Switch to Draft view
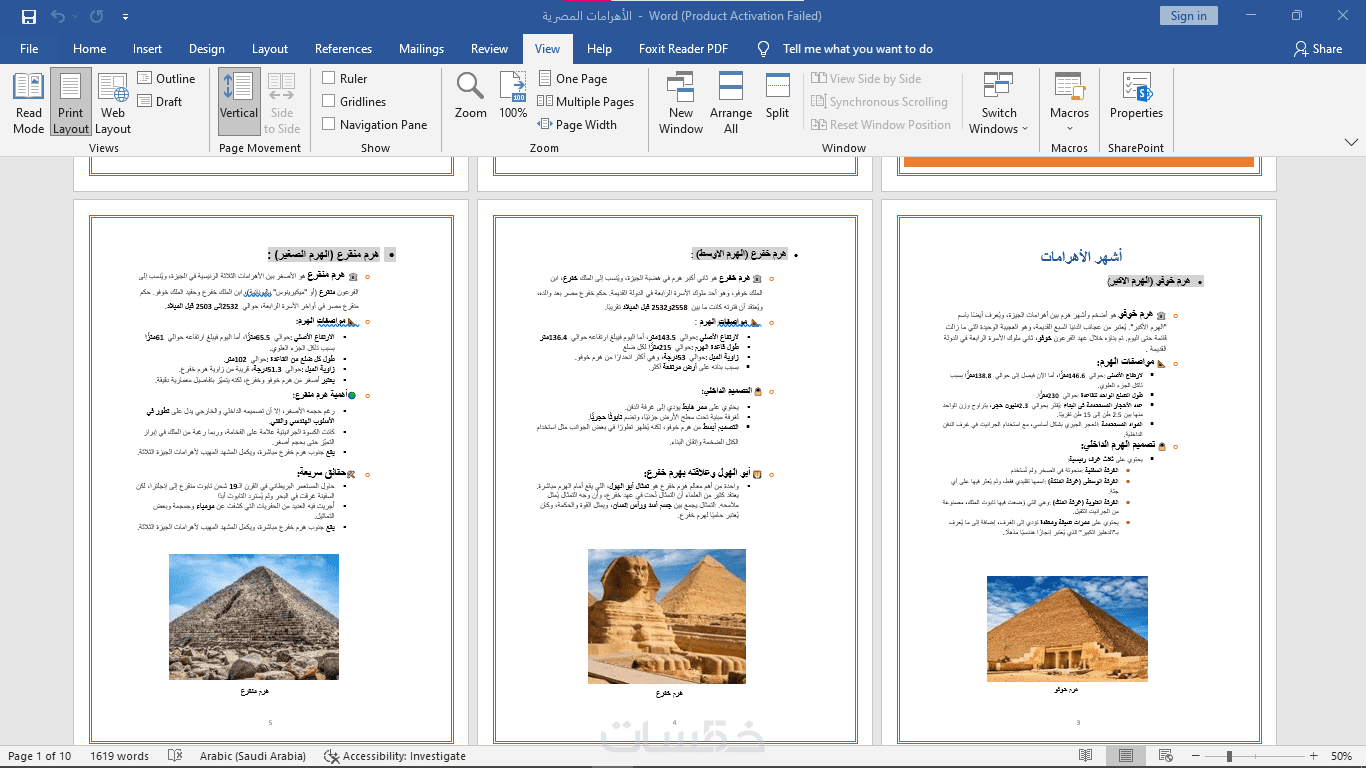1366x768 pixels. pyautogui.click(x=160, y=101)
